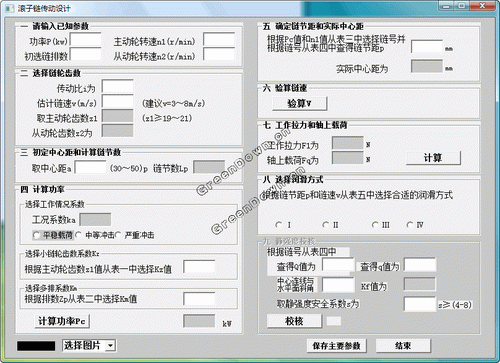Click the 结束 button
Viewport: 500px width, 363px height.
(x=403, y=346)
